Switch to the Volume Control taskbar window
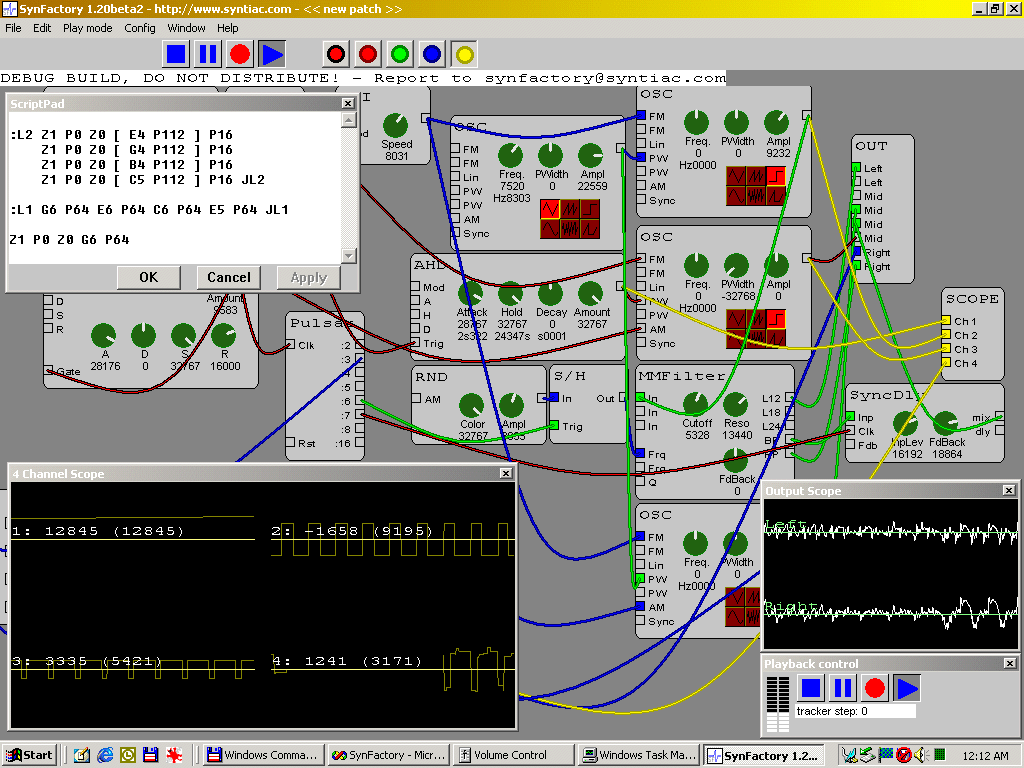 [513, 756]
